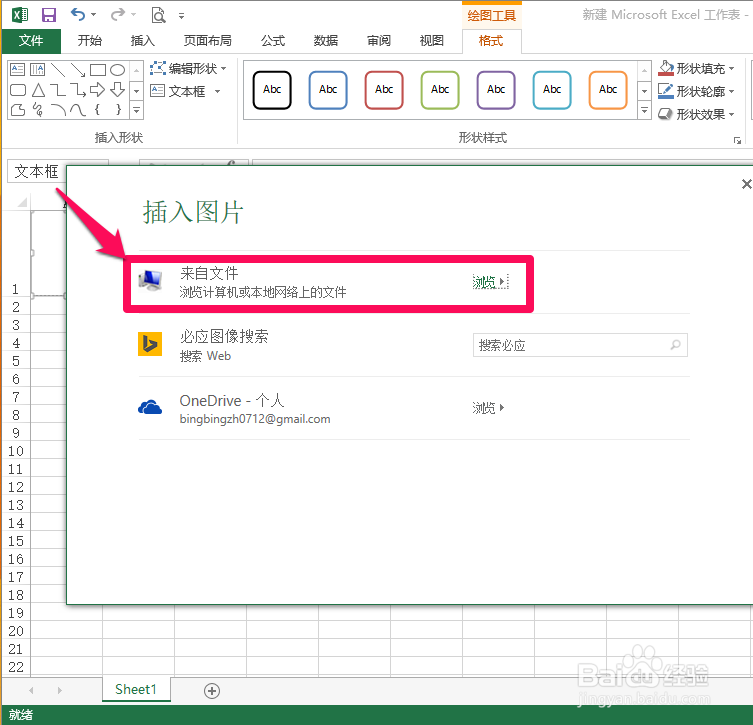Image resolution: width=753 pixels, height=725 pixels.
Task: Click the Save icon in quick access toolbar
Action: 49,15
